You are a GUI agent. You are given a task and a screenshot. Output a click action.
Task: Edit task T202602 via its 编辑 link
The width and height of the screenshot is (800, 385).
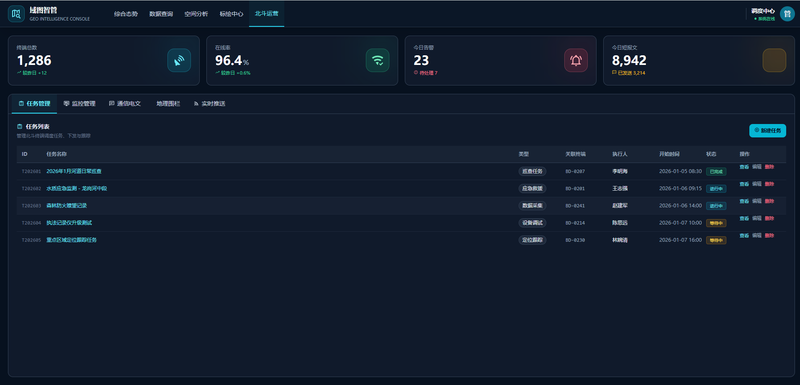click(757, 184)
